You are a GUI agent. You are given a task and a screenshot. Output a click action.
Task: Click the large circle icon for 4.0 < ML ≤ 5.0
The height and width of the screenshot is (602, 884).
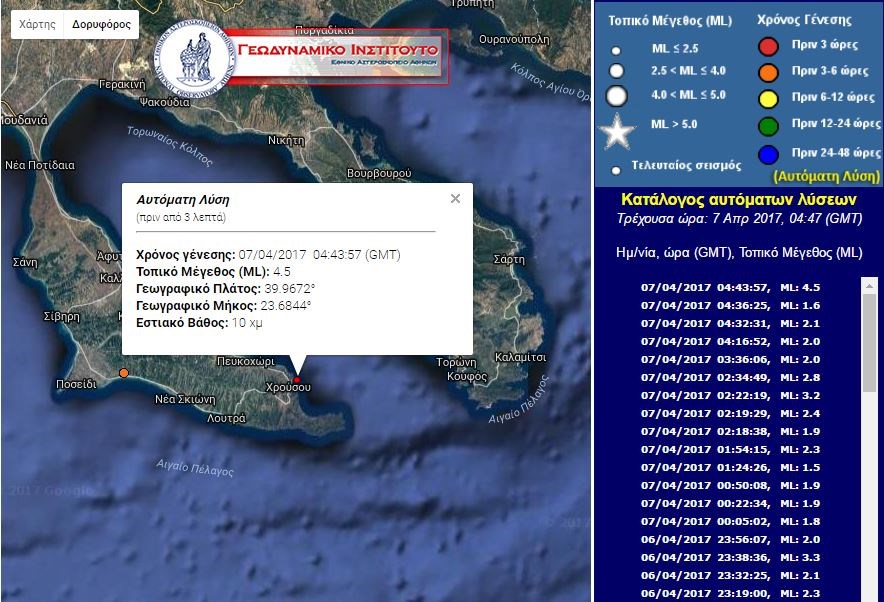point(617,96)
